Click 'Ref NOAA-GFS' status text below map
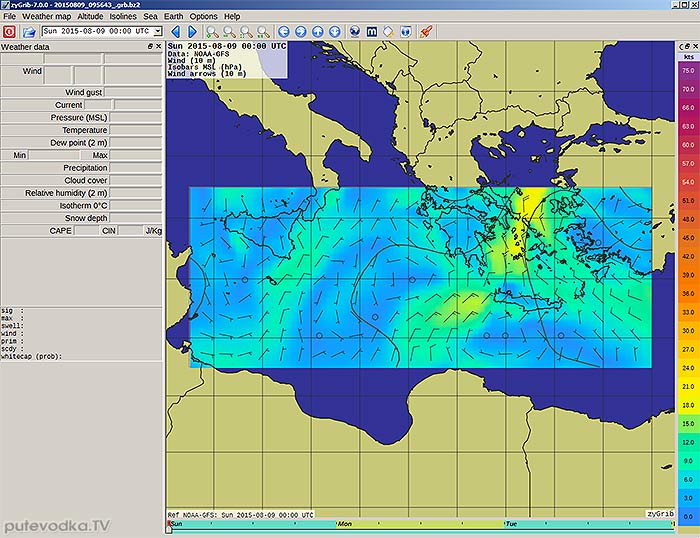This screenshot has height=538, width=700. click(x=241, y=515)
